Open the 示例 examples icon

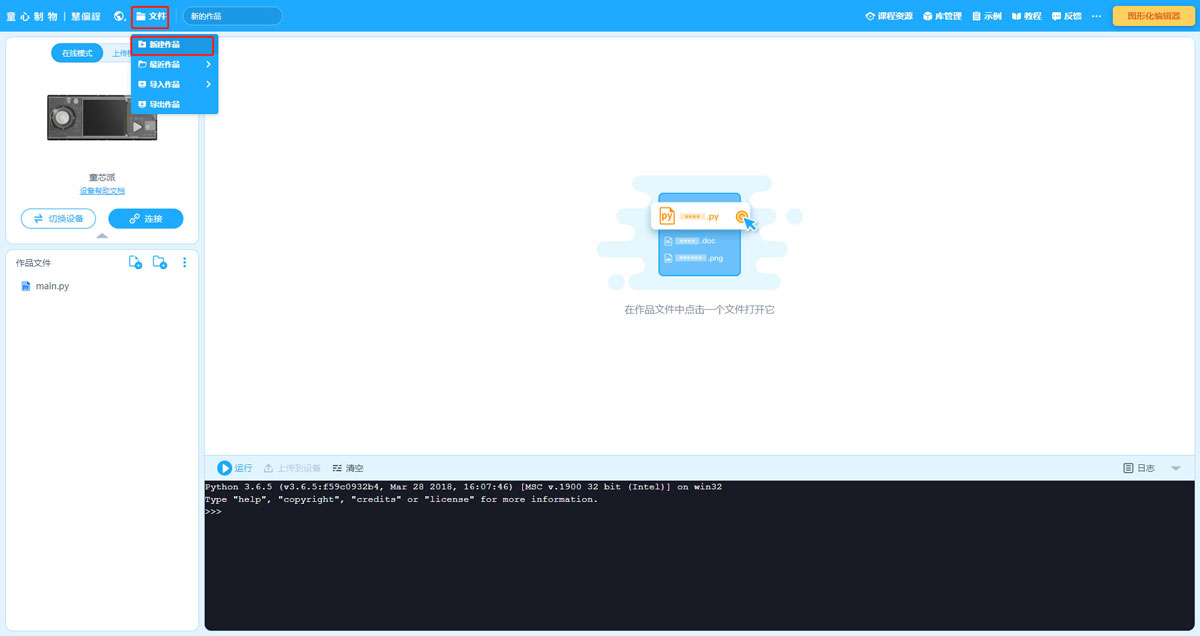coord(986,15)
